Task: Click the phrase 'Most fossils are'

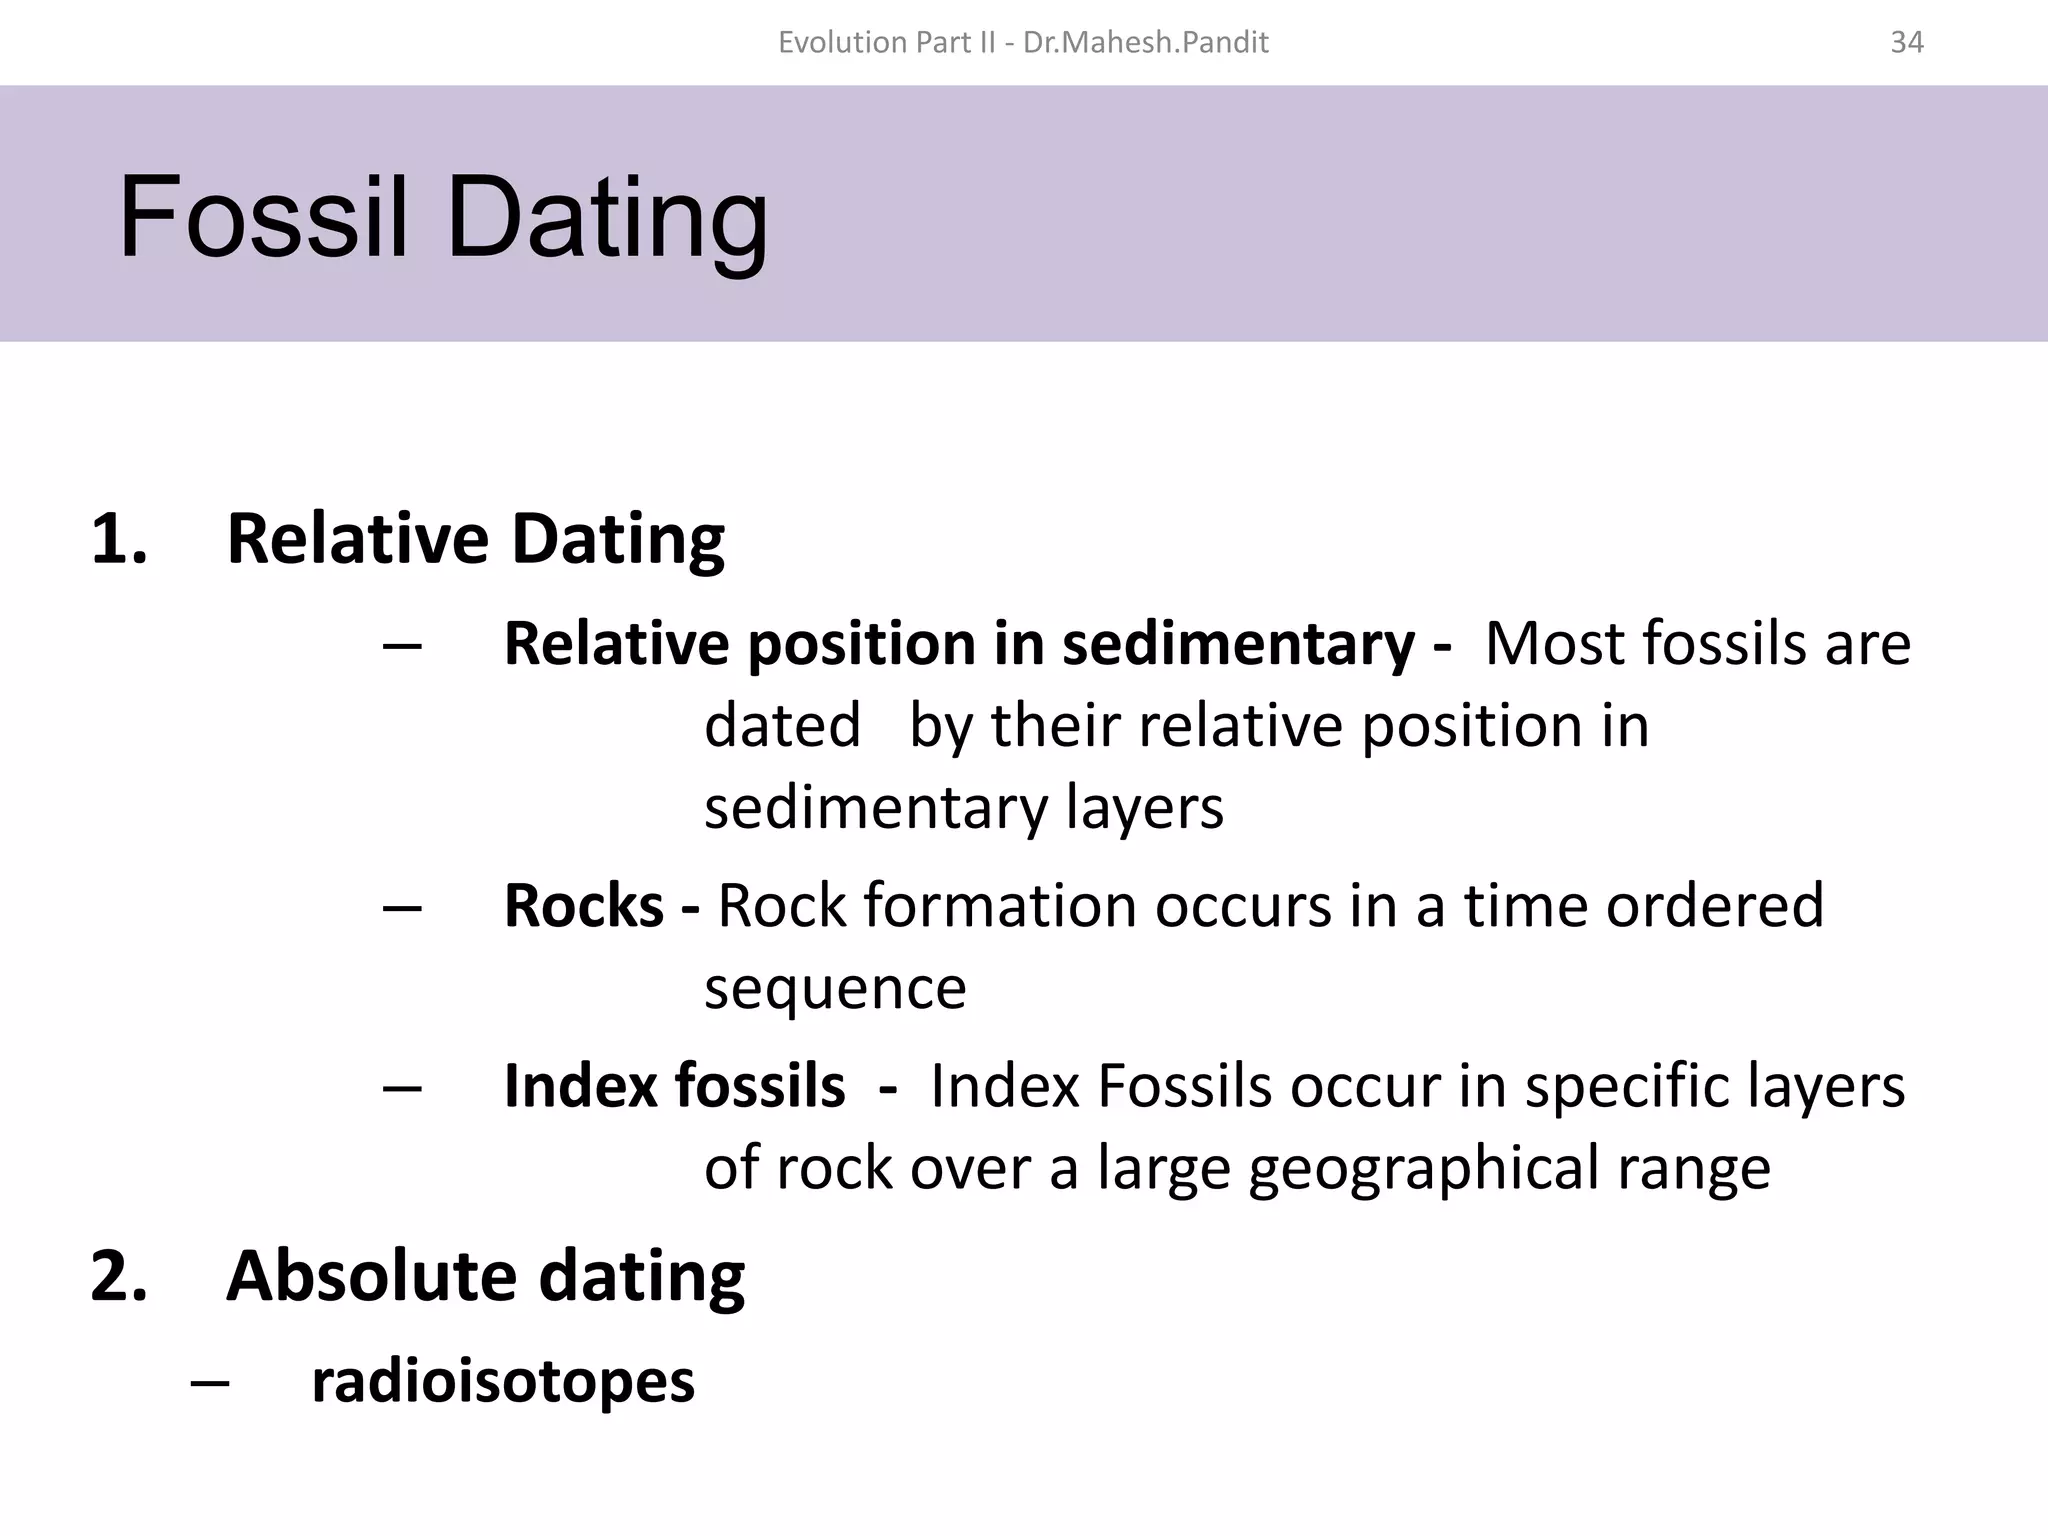Action: [x=1697, y=643]
